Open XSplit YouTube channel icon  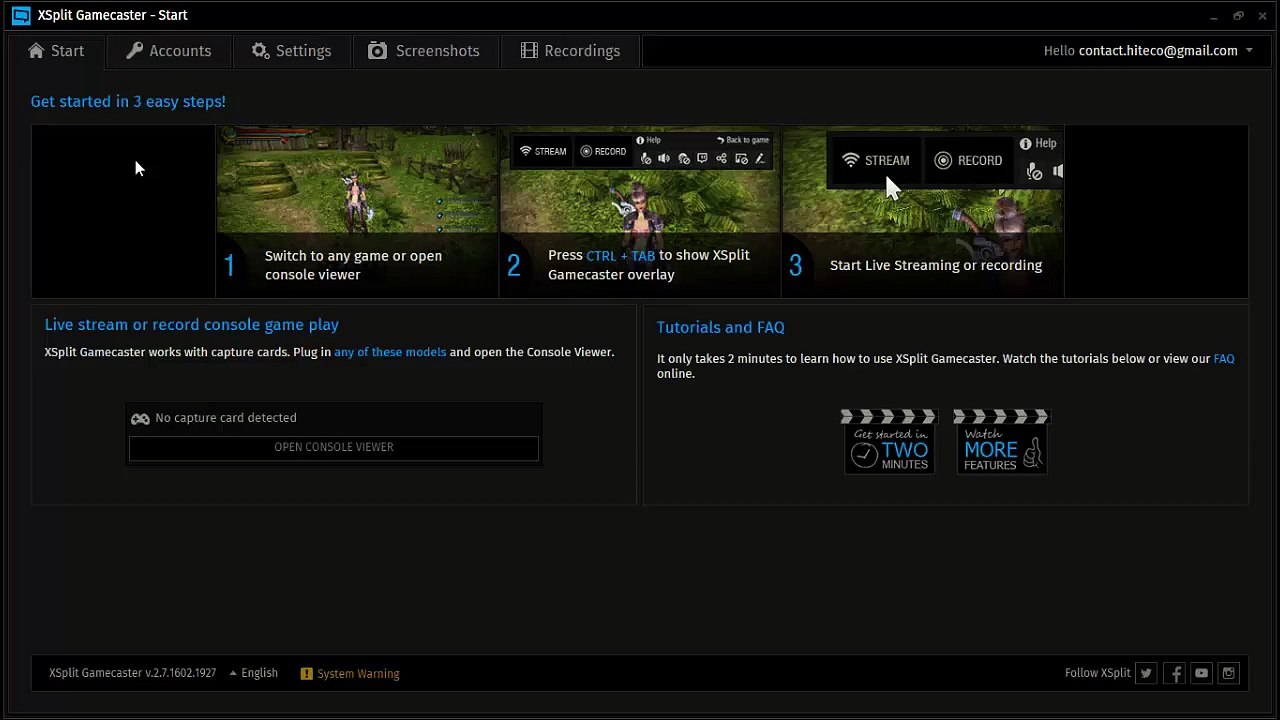point(1202,673)
